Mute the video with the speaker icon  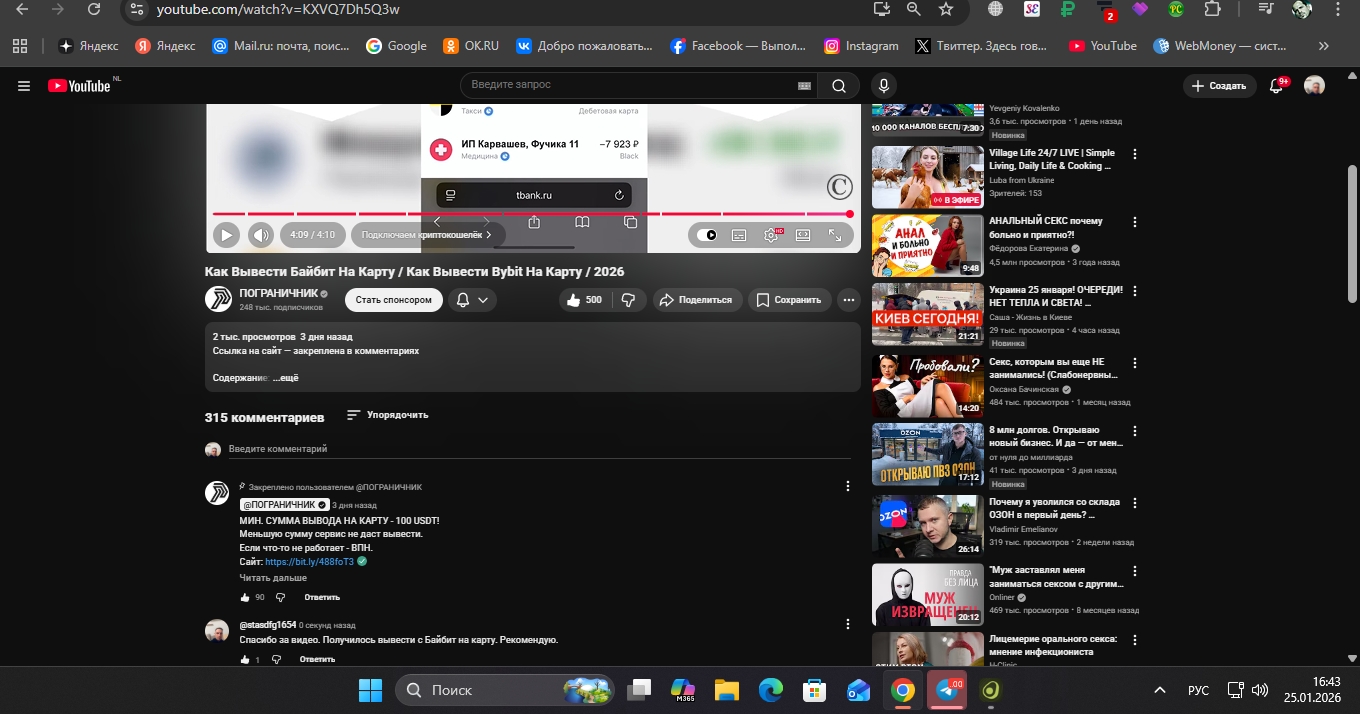coord(261,235)
